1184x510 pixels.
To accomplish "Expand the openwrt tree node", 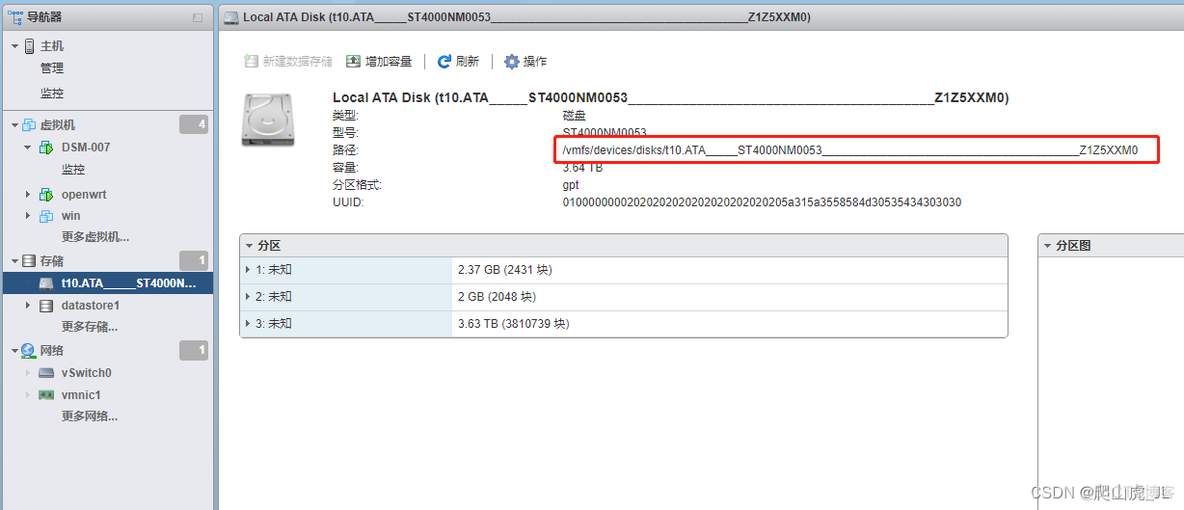I will 28,194.
